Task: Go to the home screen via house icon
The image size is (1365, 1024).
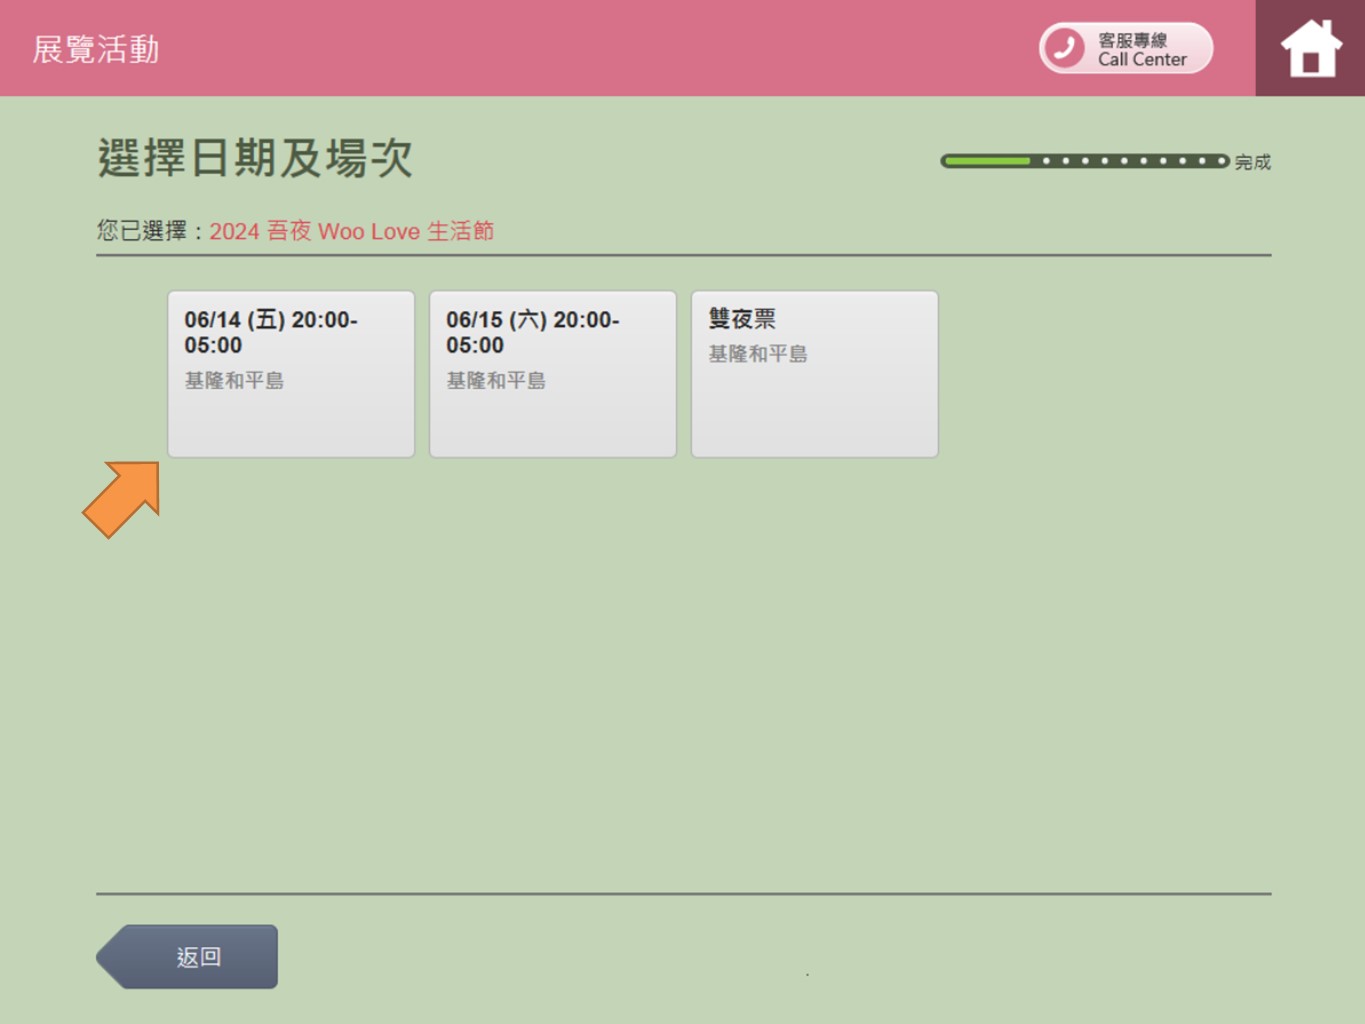Action: [x=1310, y=48]
